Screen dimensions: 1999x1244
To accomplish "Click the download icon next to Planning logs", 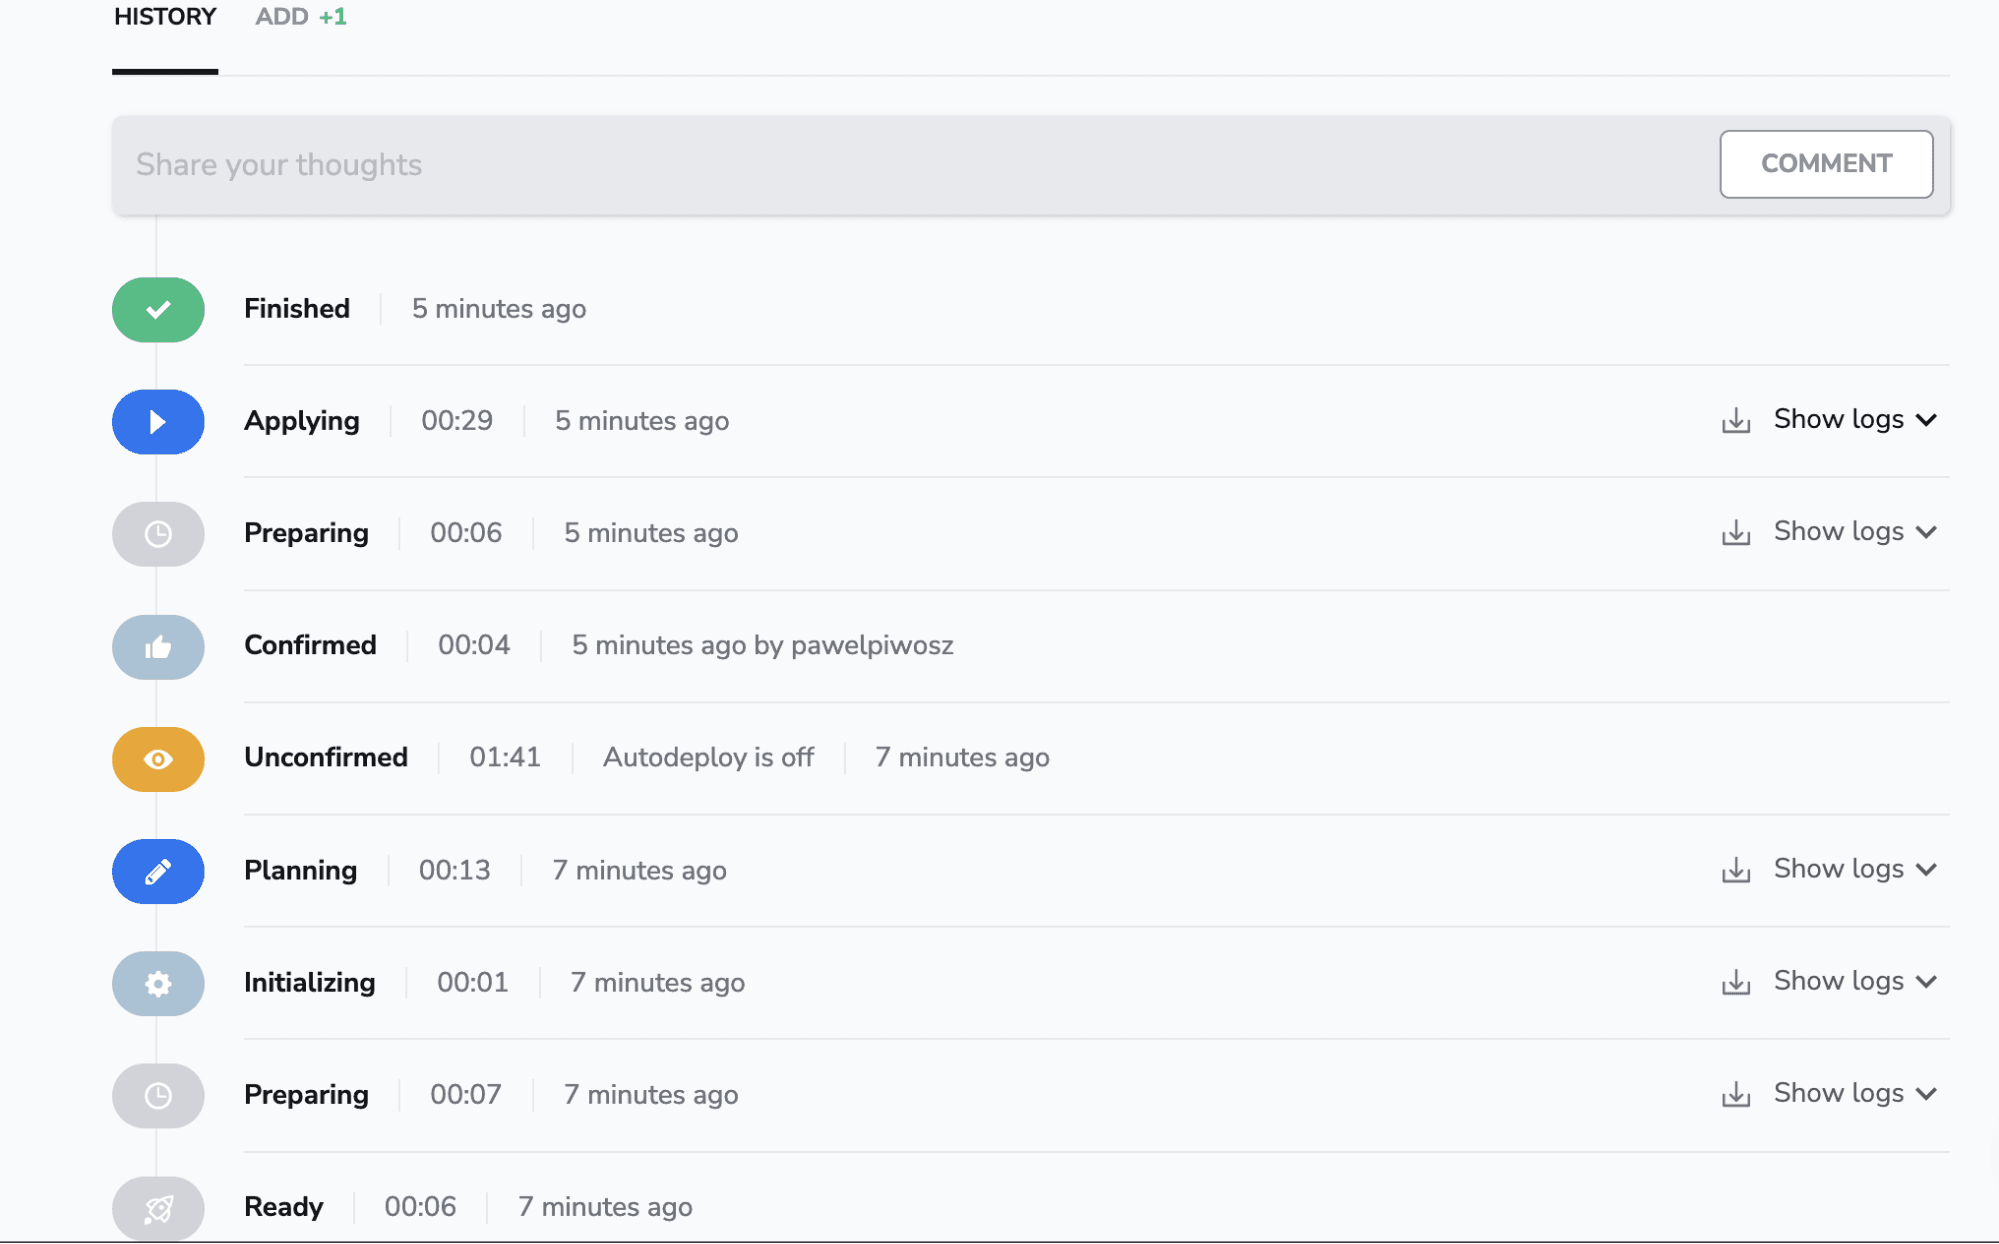I will (x=1737, y=870).
